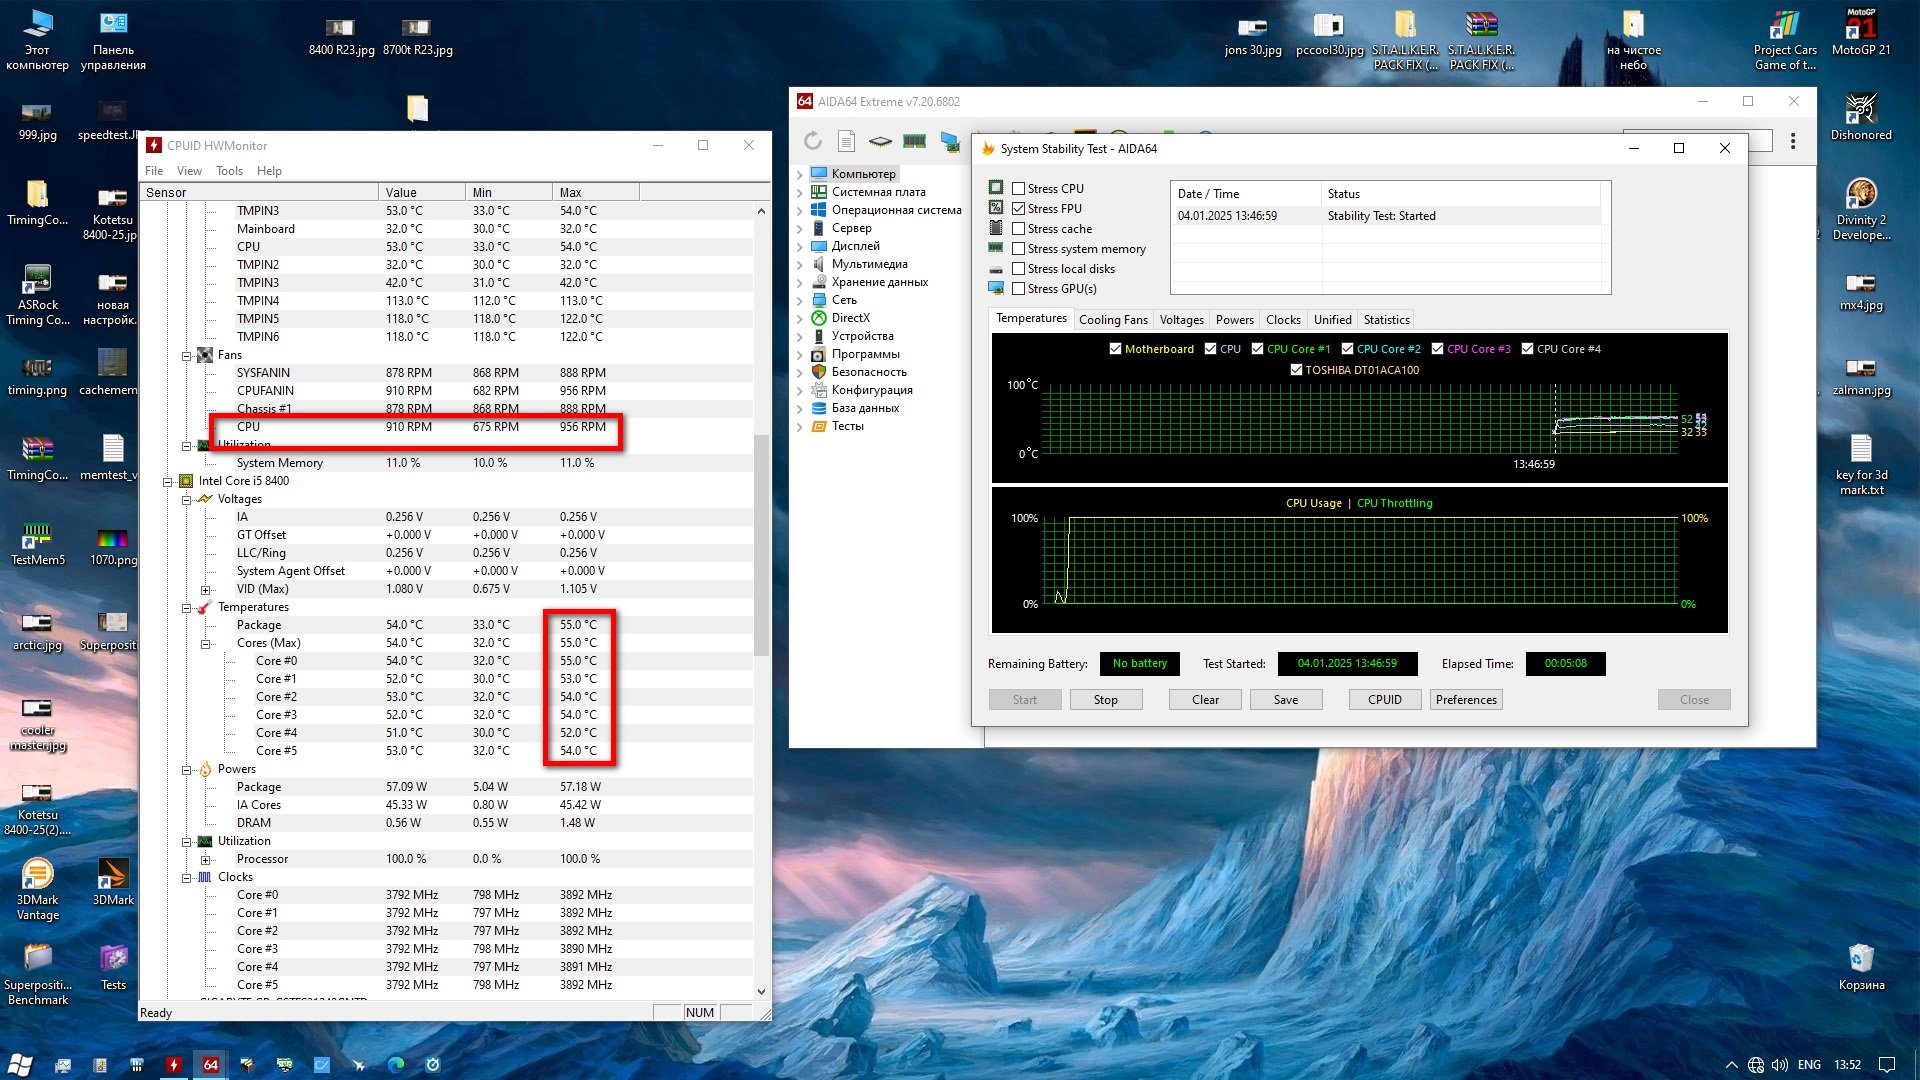Click the Preferences button
The height and width of the screenshot is (1080, 1920).
tap(1465, 700)
